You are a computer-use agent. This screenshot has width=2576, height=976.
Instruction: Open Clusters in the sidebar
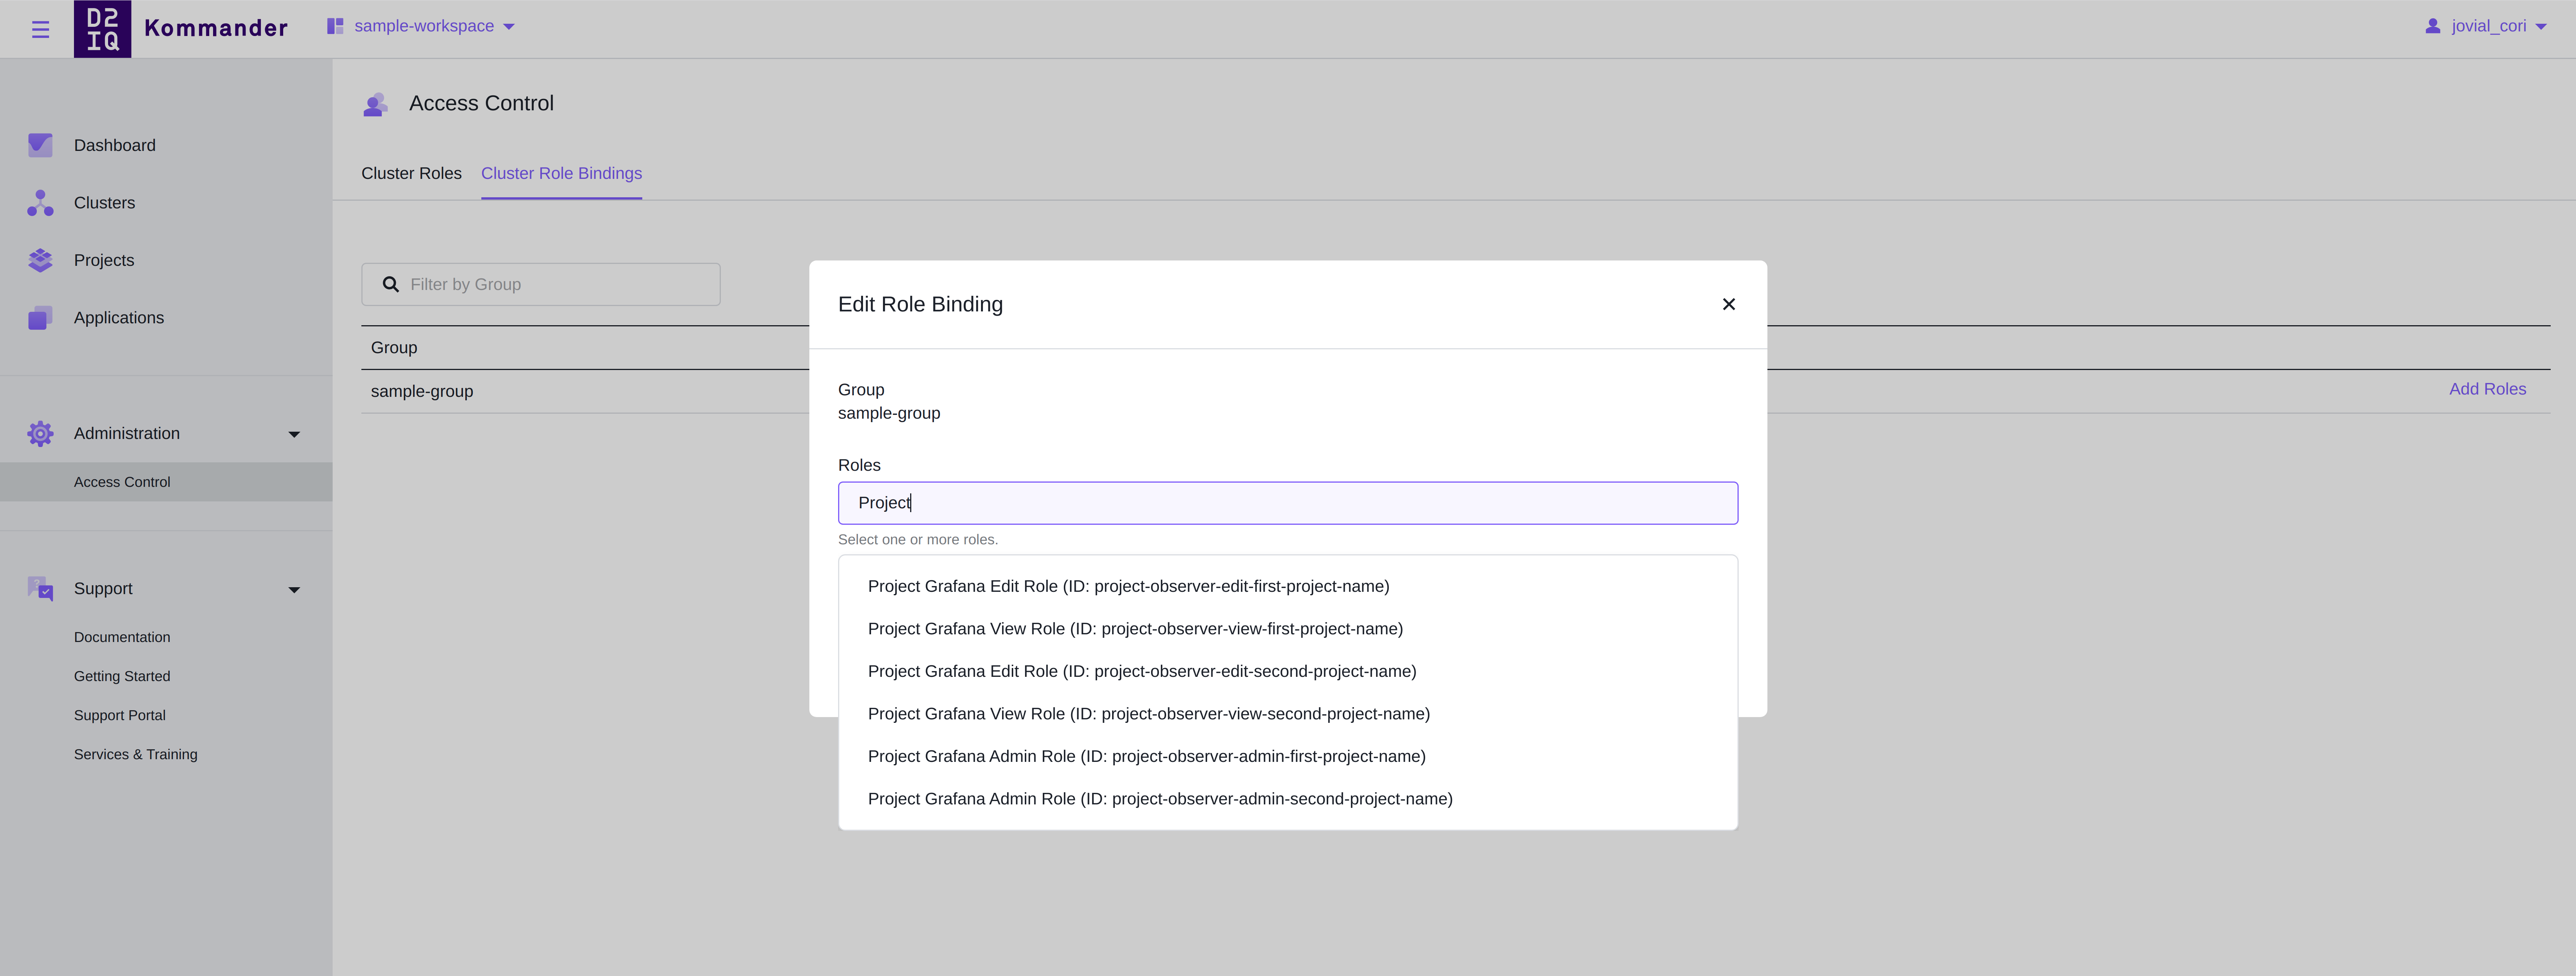[x=104, y=203]
